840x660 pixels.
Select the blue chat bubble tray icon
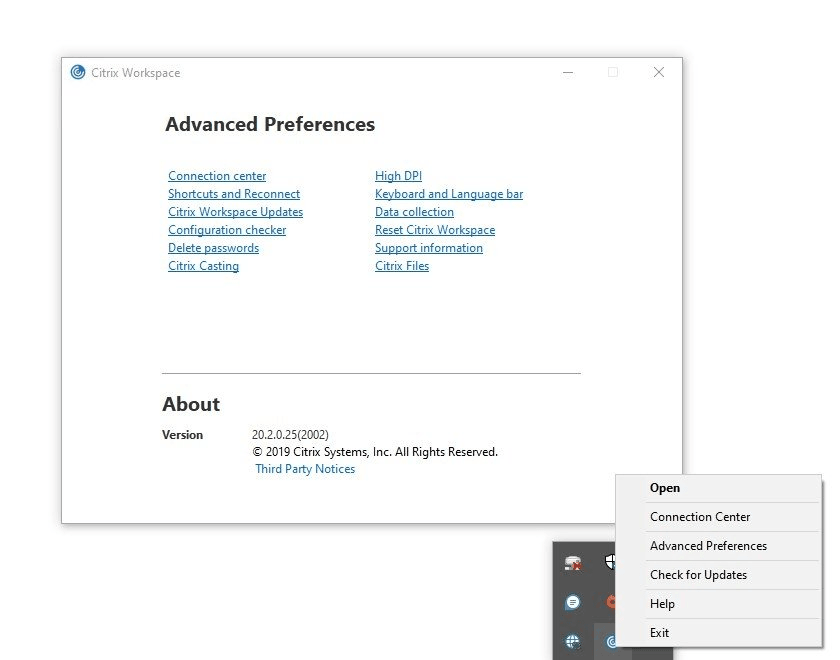coord(572,602)
